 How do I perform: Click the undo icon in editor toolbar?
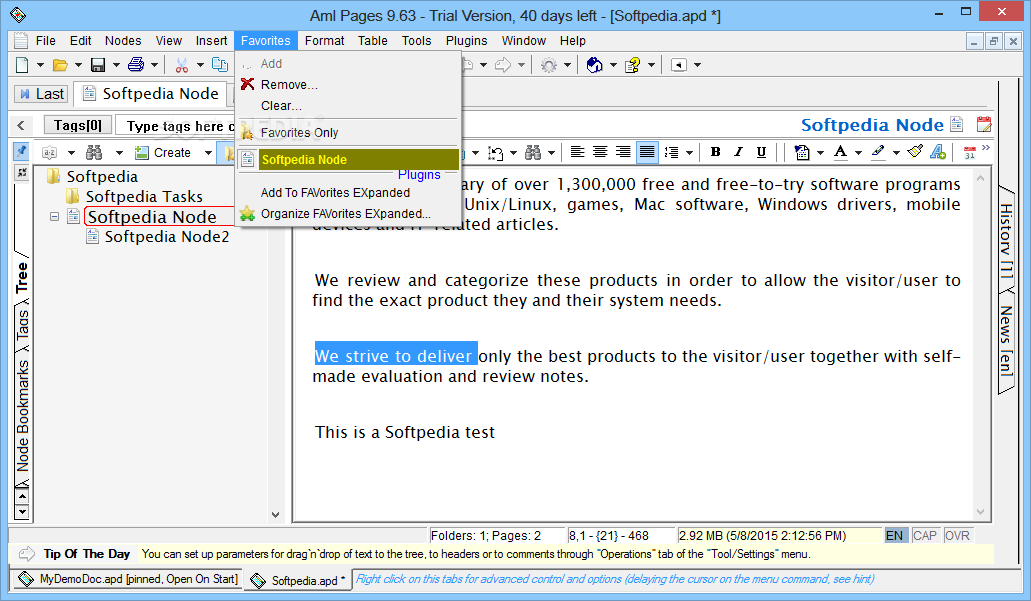tap(495, 153)
